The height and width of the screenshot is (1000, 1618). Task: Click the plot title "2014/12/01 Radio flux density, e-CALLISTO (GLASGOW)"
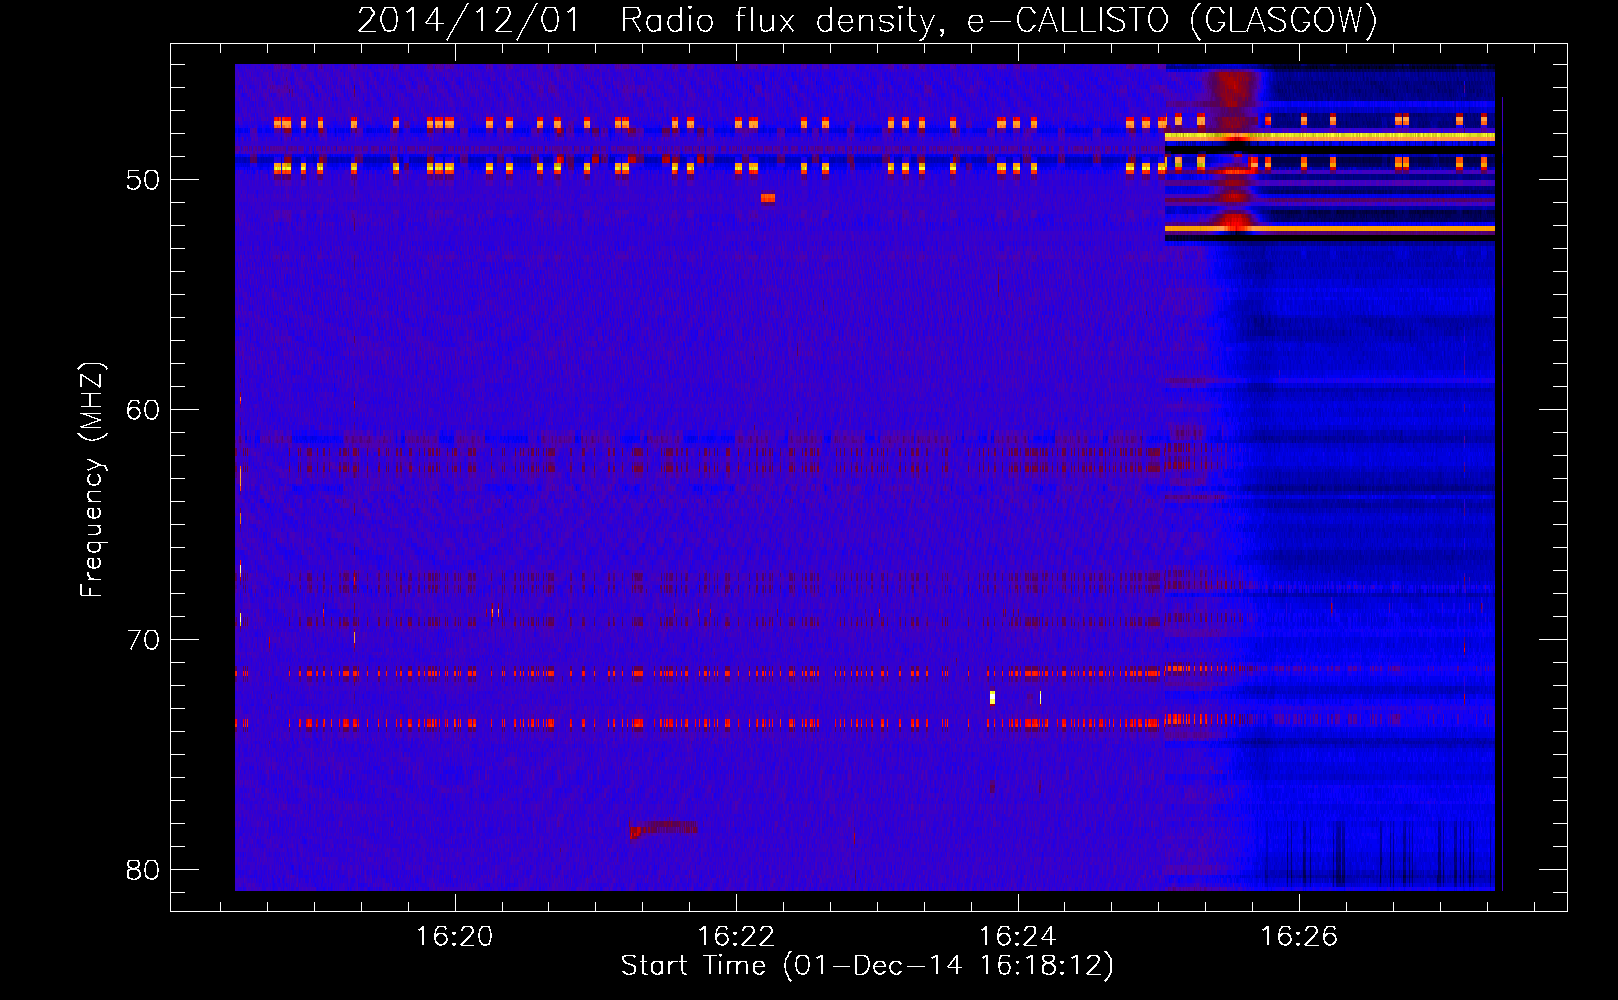pos(867,20)
